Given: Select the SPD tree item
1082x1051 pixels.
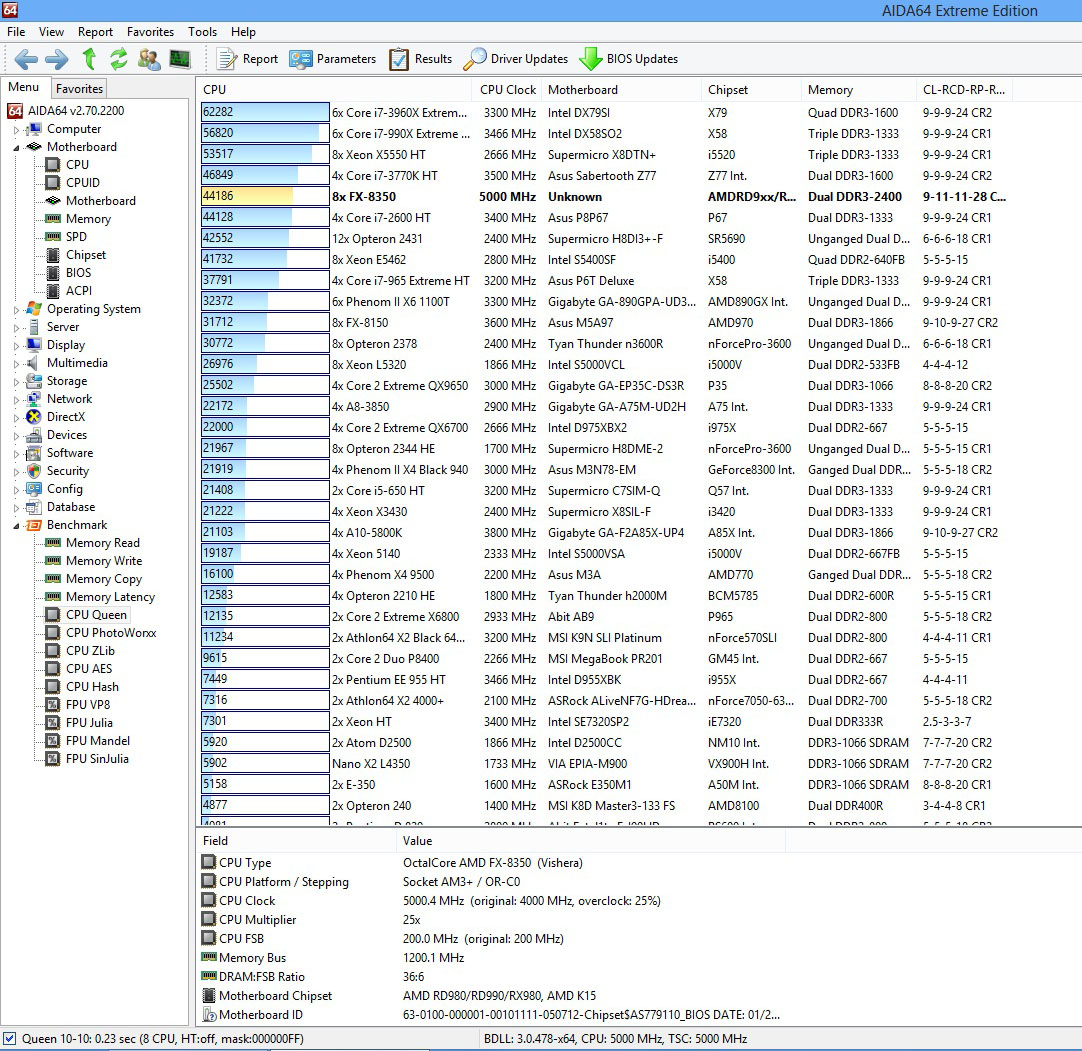Looking at the screenshot, I should 76,237.
